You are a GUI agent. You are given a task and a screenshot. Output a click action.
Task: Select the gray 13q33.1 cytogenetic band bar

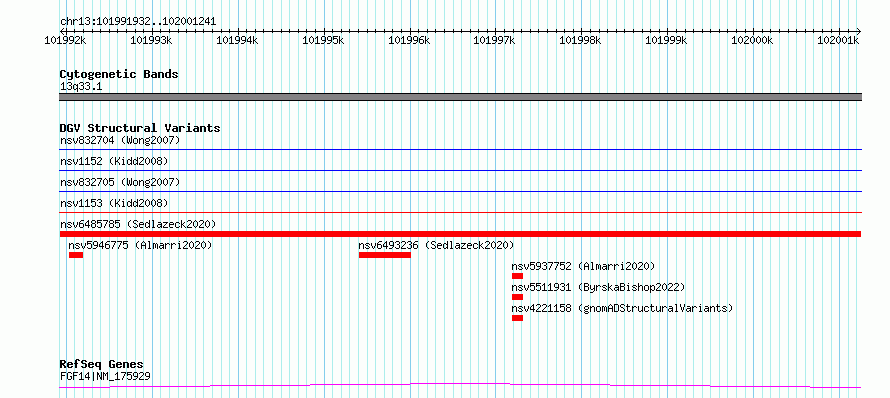[x=460, y=97]
